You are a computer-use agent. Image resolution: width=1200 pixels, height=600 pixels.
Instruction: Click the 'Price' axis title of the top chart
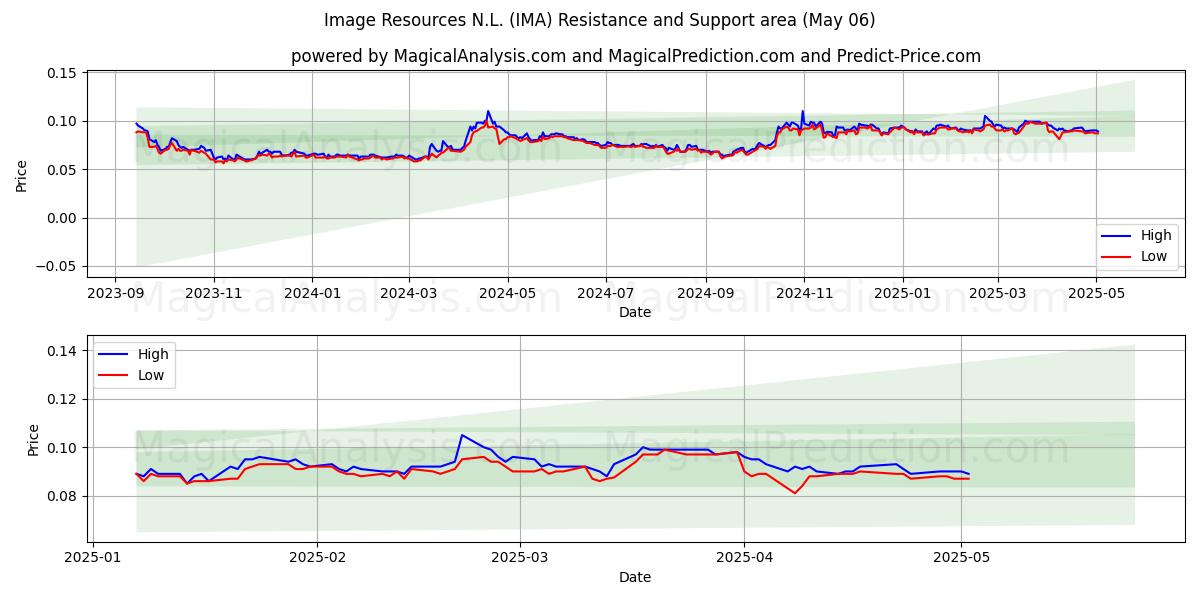[x=22, y=174]
